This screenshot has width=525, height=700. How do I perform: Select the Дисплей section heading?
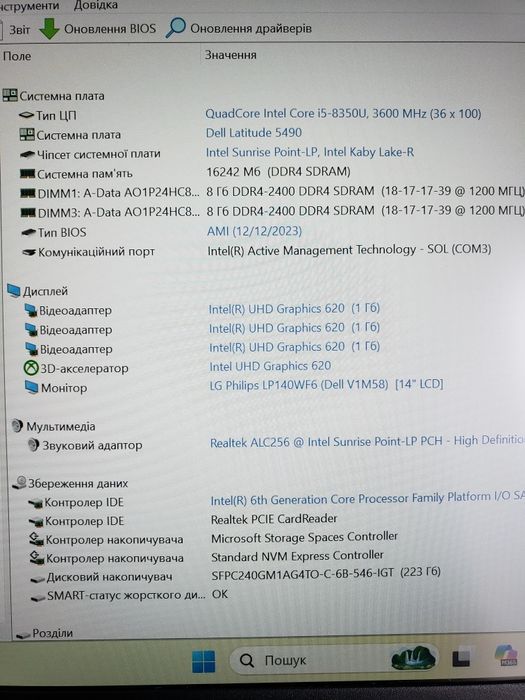pyautogui.click(x=45, y=292)
